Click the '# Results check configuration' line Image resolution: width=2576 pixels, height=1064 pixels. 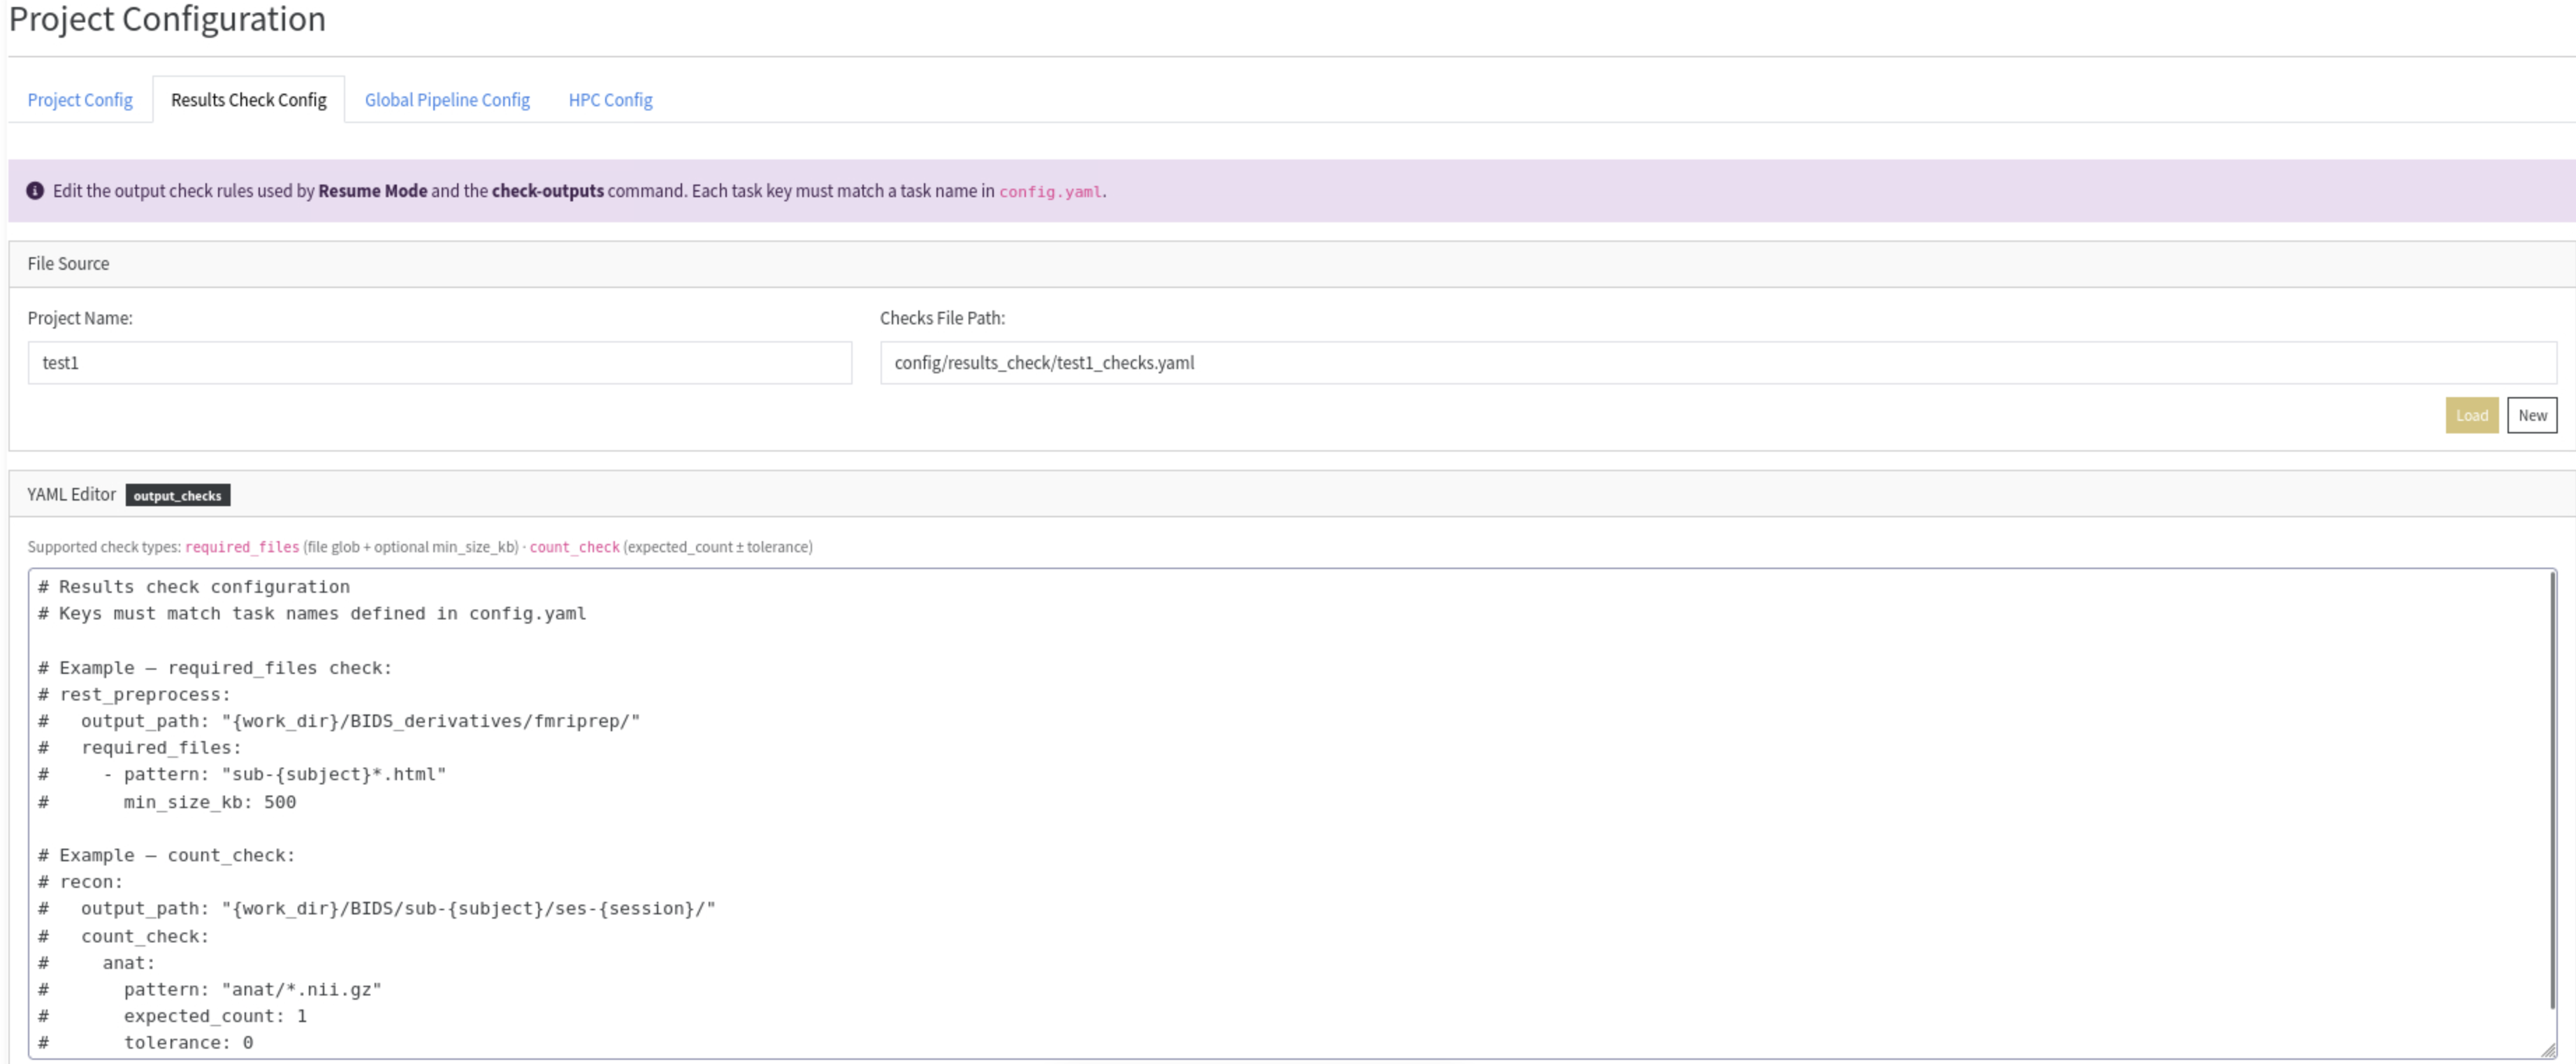point(194,587)
